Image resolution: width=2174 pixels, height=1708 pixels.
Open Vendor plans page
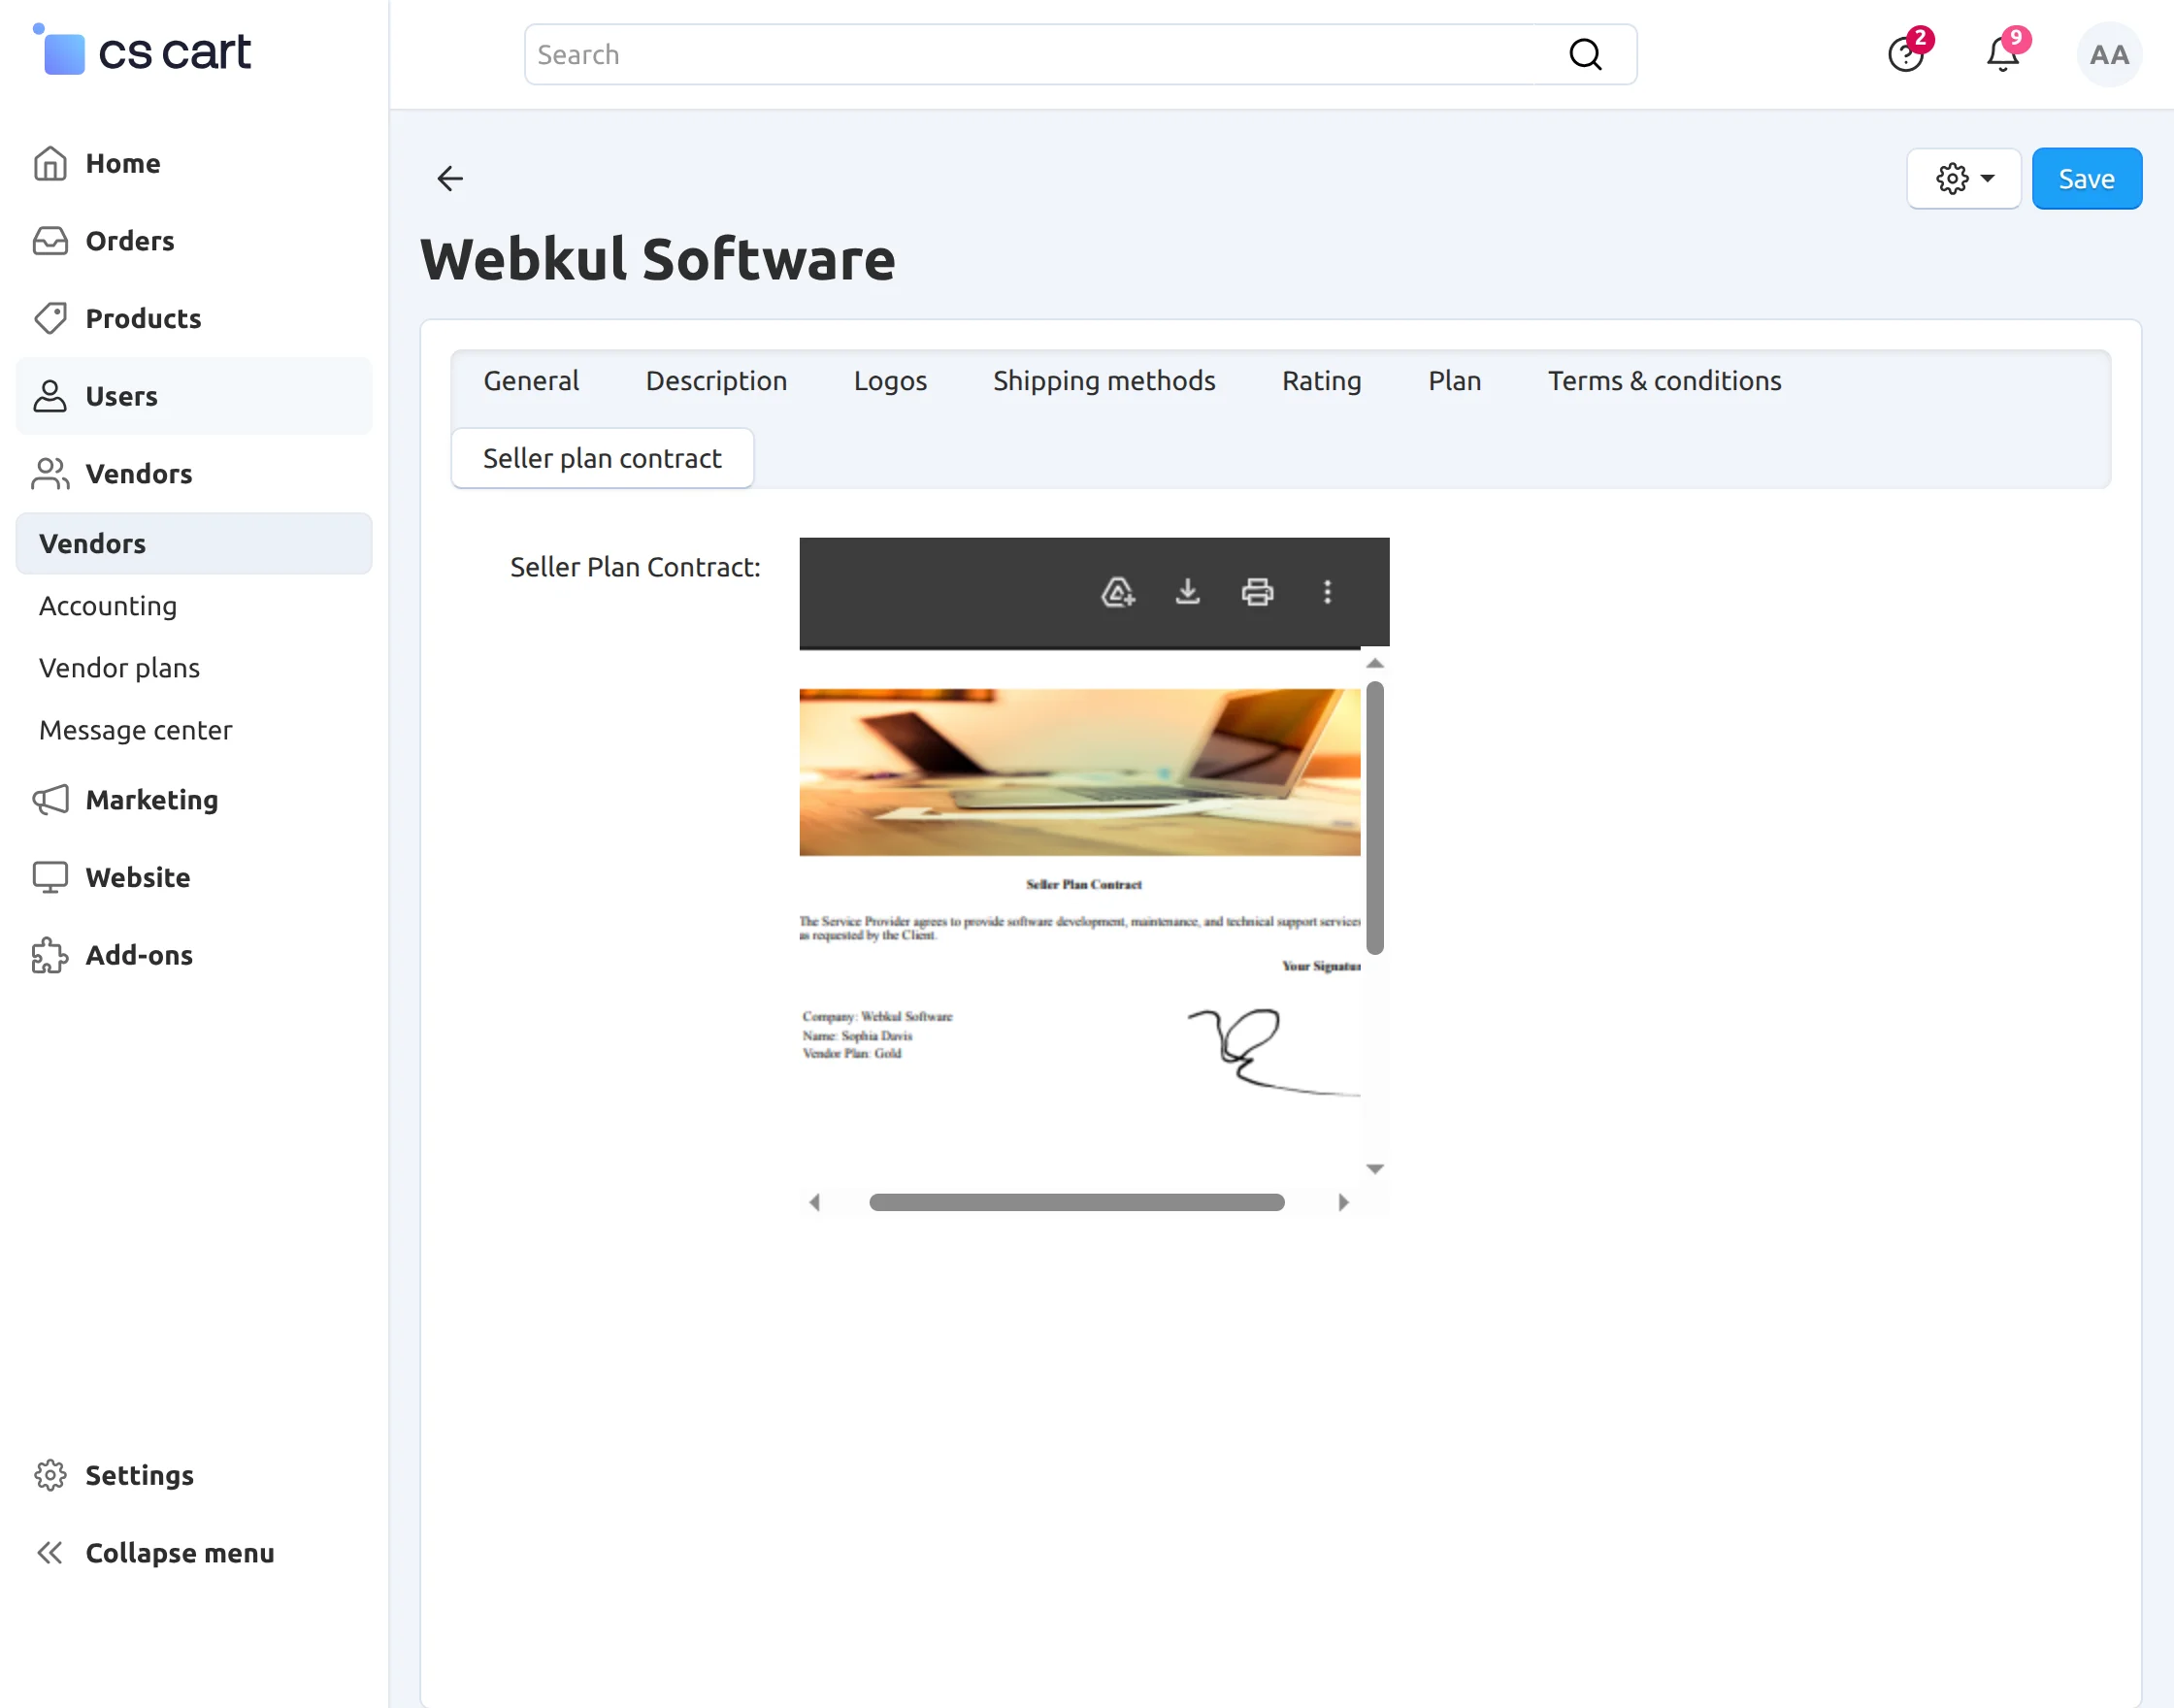[x=119, y=668]
